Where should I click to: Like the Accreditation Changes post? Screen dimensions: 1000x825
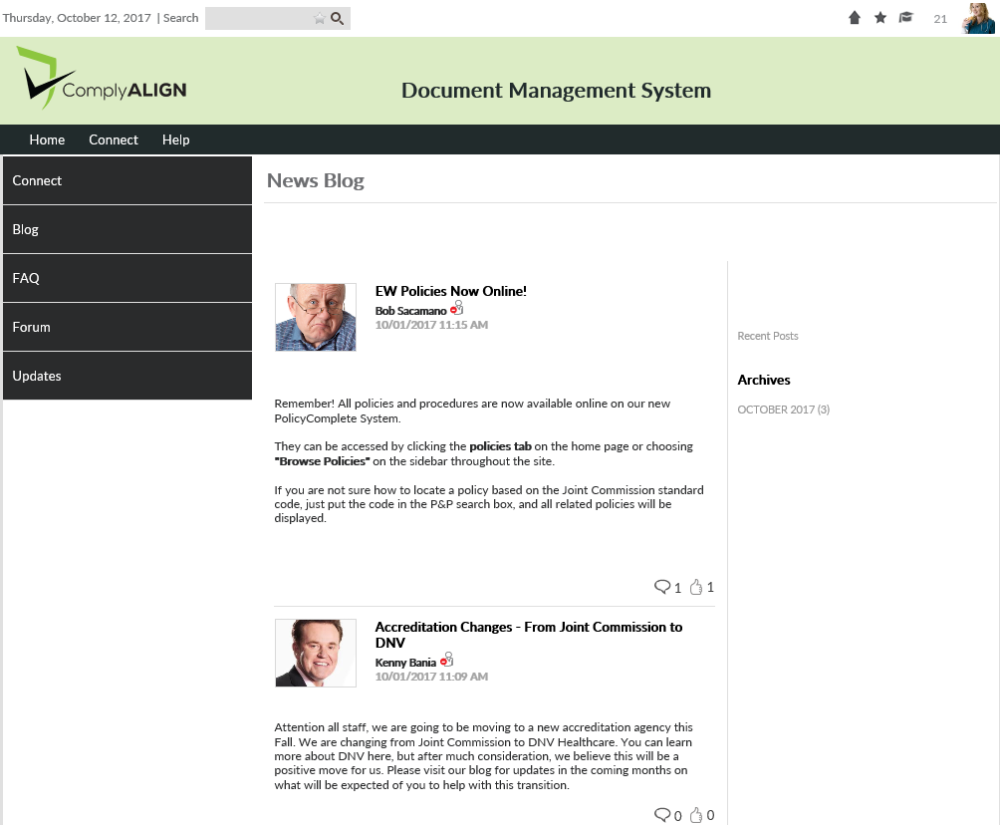696,815
